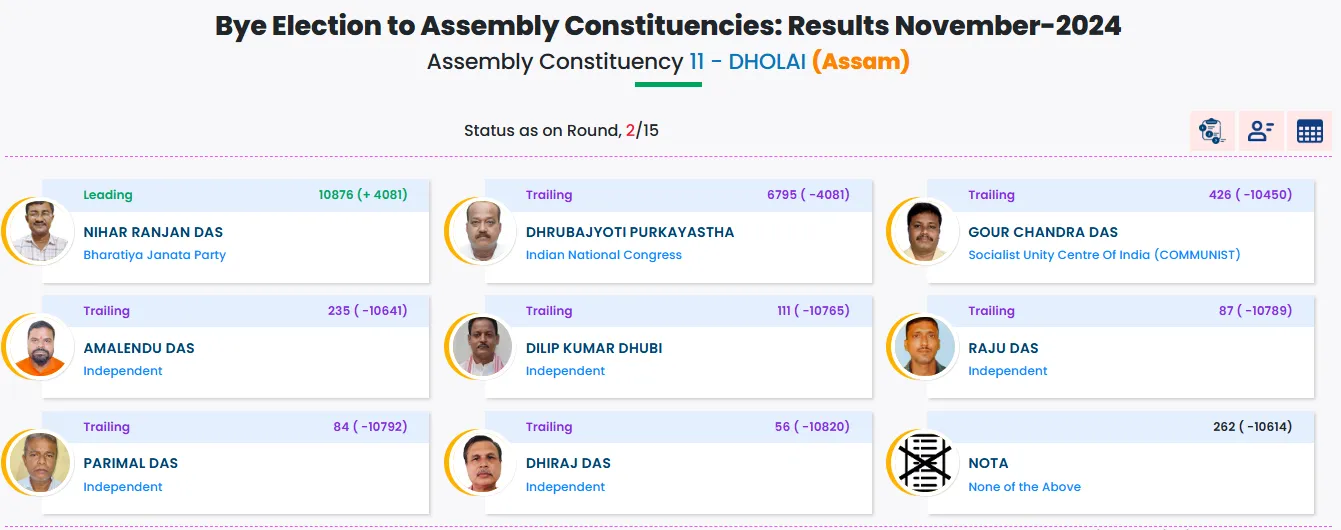Viewport: 1341px width, 530px height.
Task: Click the Bharatiya Janata Party label
Action: pyautogui.click(x=154, y=255)
